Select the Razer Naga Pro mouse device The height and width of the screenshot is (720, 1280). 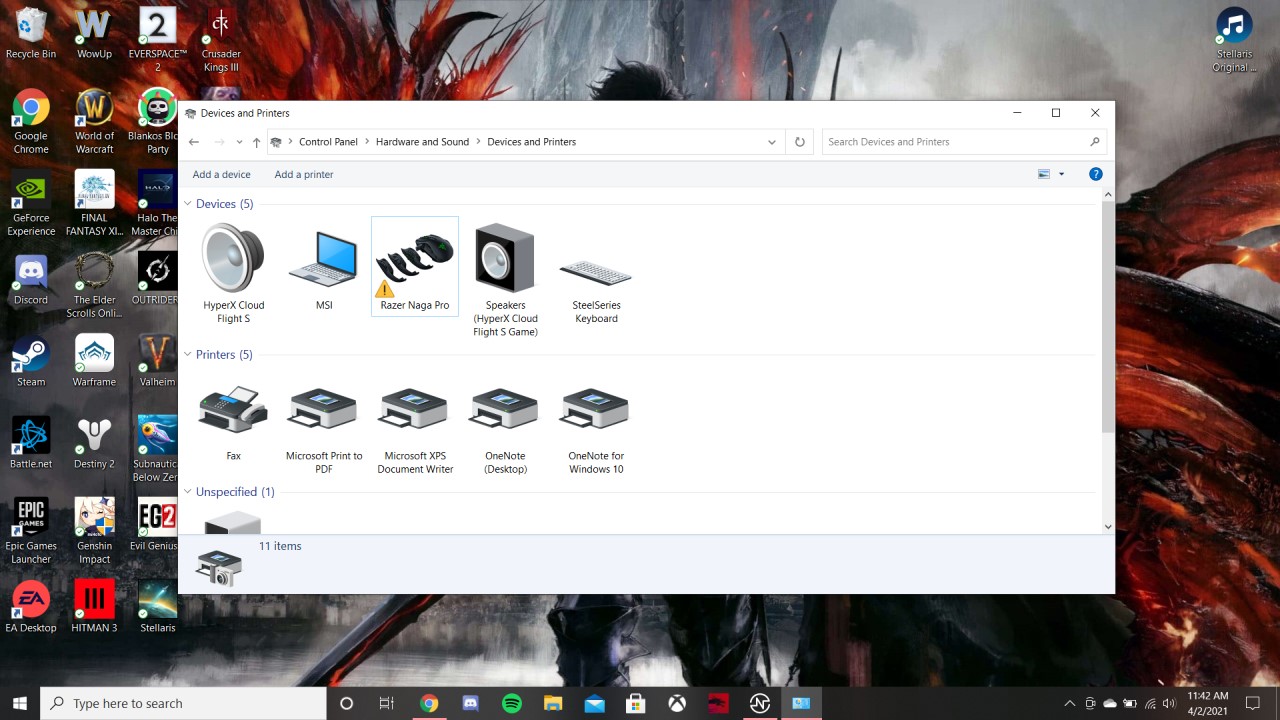click(x=414, y=262)
